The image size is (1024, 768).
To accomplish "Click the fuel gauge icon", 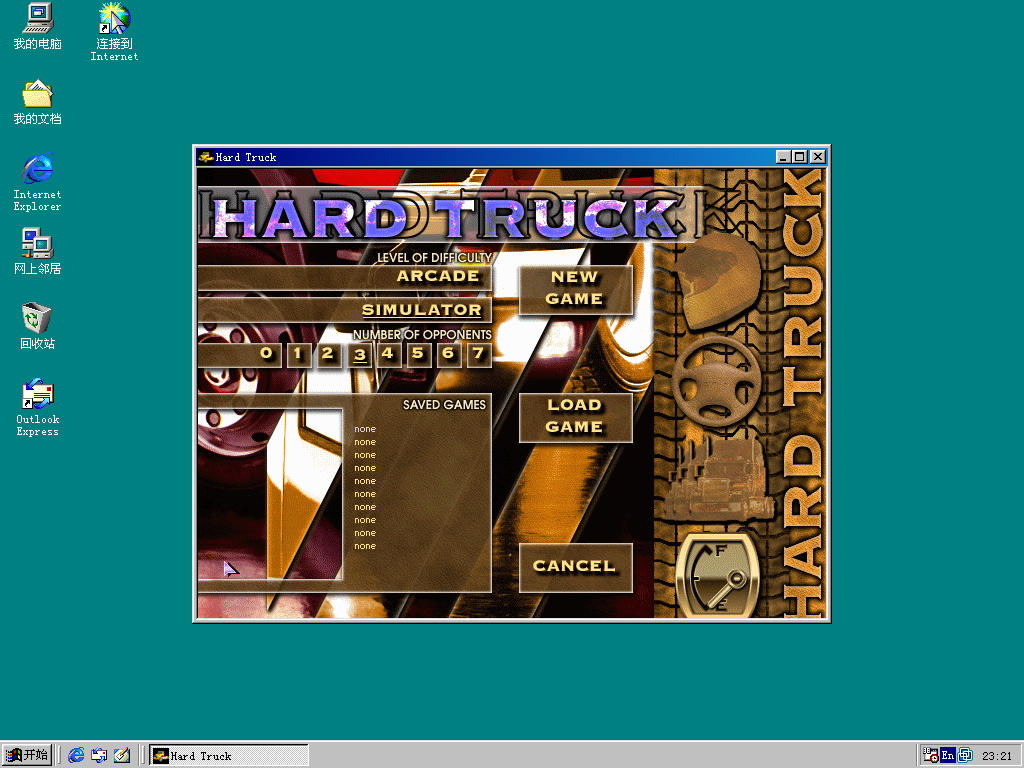I will (x=718, y=576).
